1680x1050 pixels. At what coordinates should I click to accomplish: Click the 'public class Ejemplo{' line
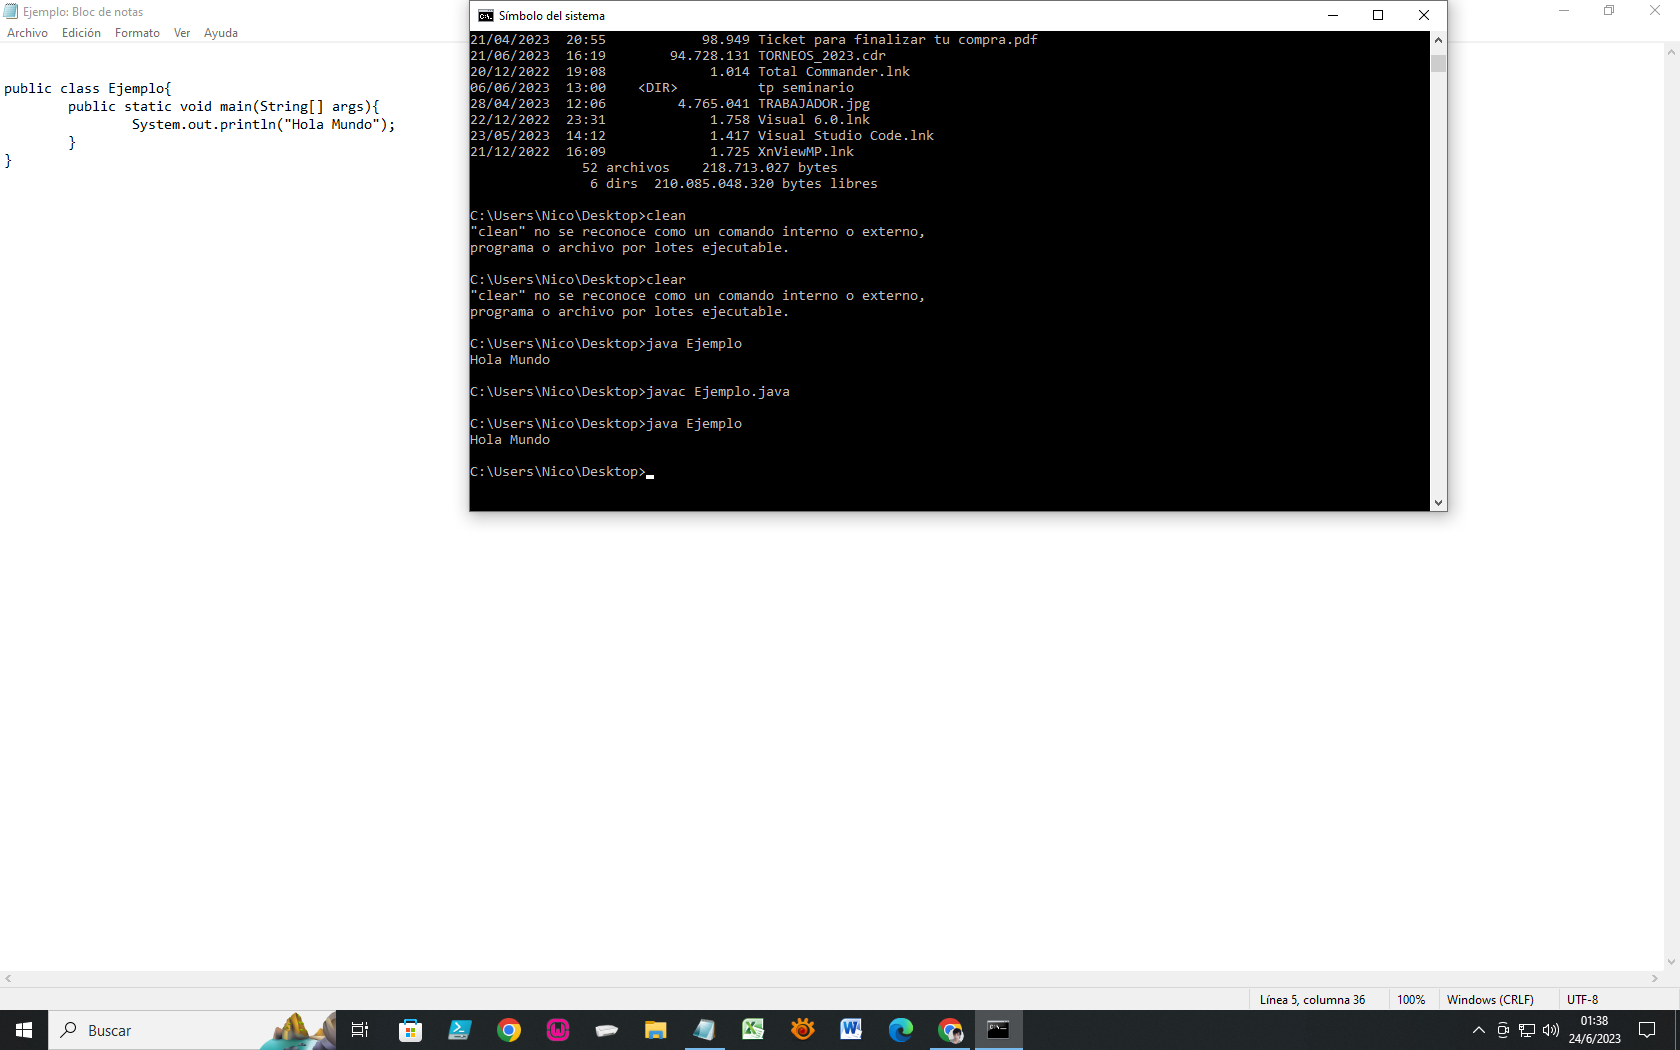pos(88,89)
